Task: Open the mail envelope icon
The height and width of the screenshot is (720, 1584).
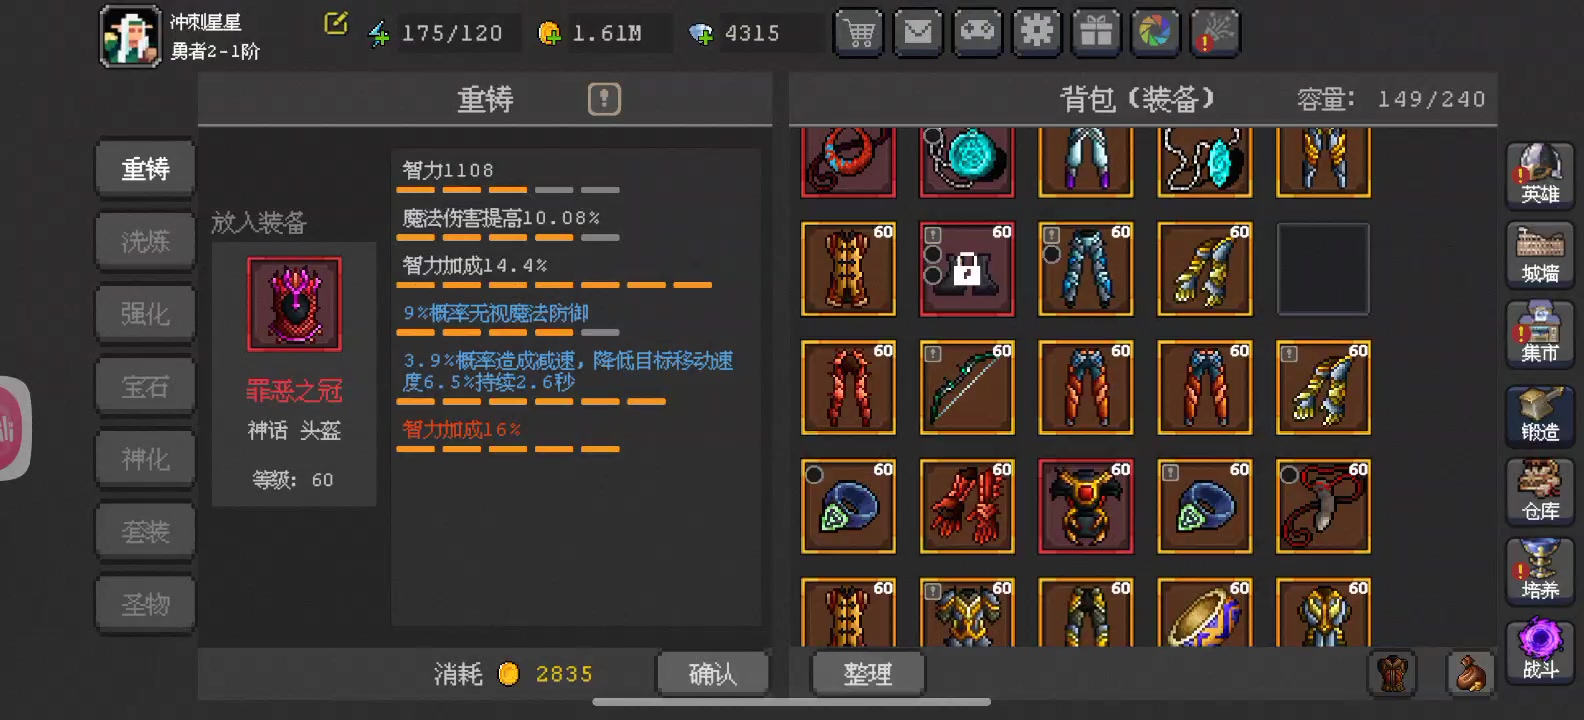Action: pos(918,32)
